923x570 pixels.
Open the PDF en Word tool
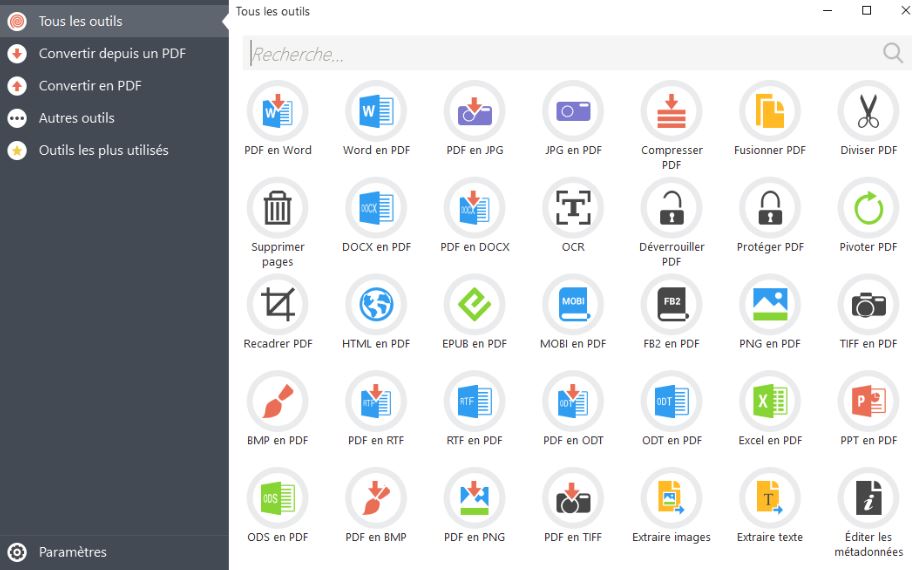click(278, 111)
